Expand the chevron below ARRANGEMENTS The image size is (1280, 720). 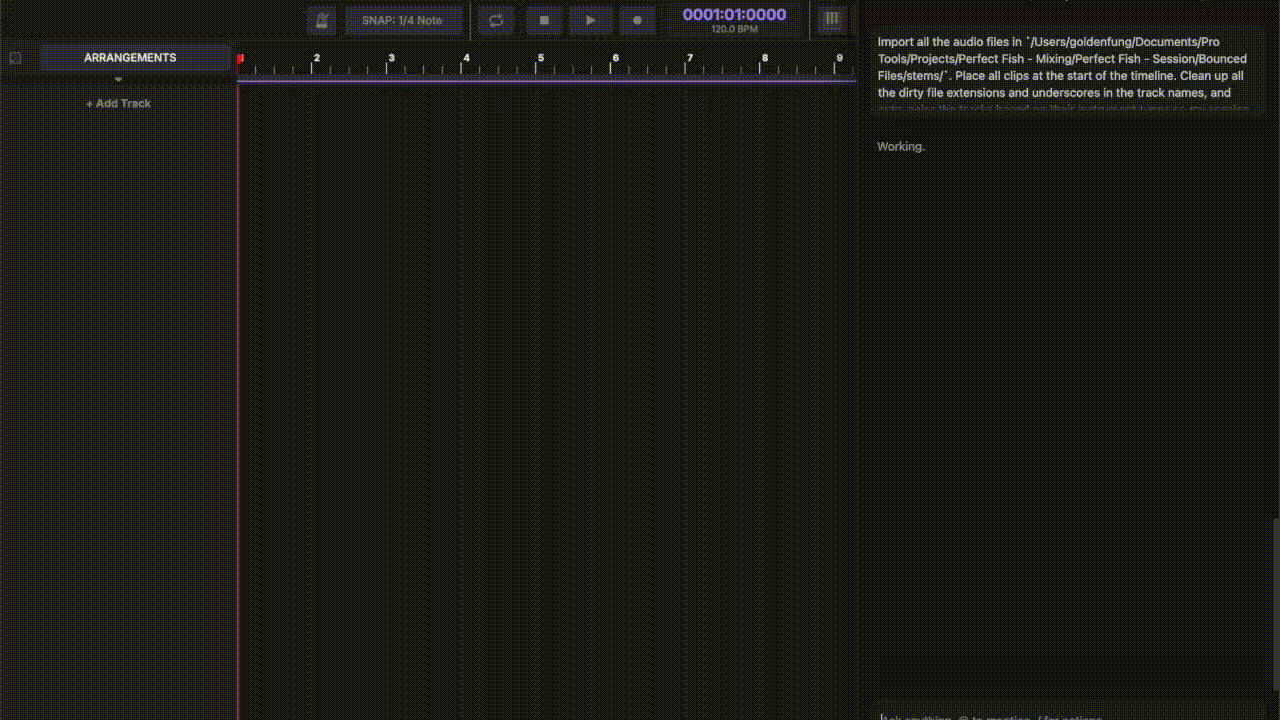pos(118,79)
